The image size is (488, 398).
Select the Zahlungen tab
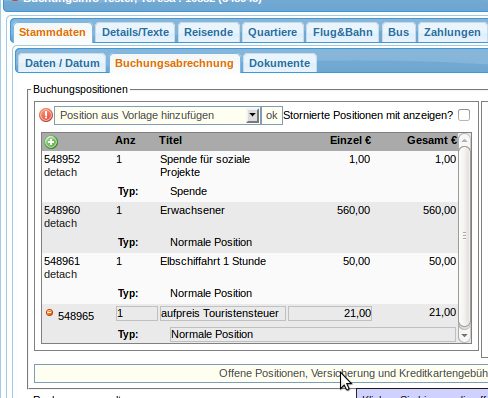[452, 32]
